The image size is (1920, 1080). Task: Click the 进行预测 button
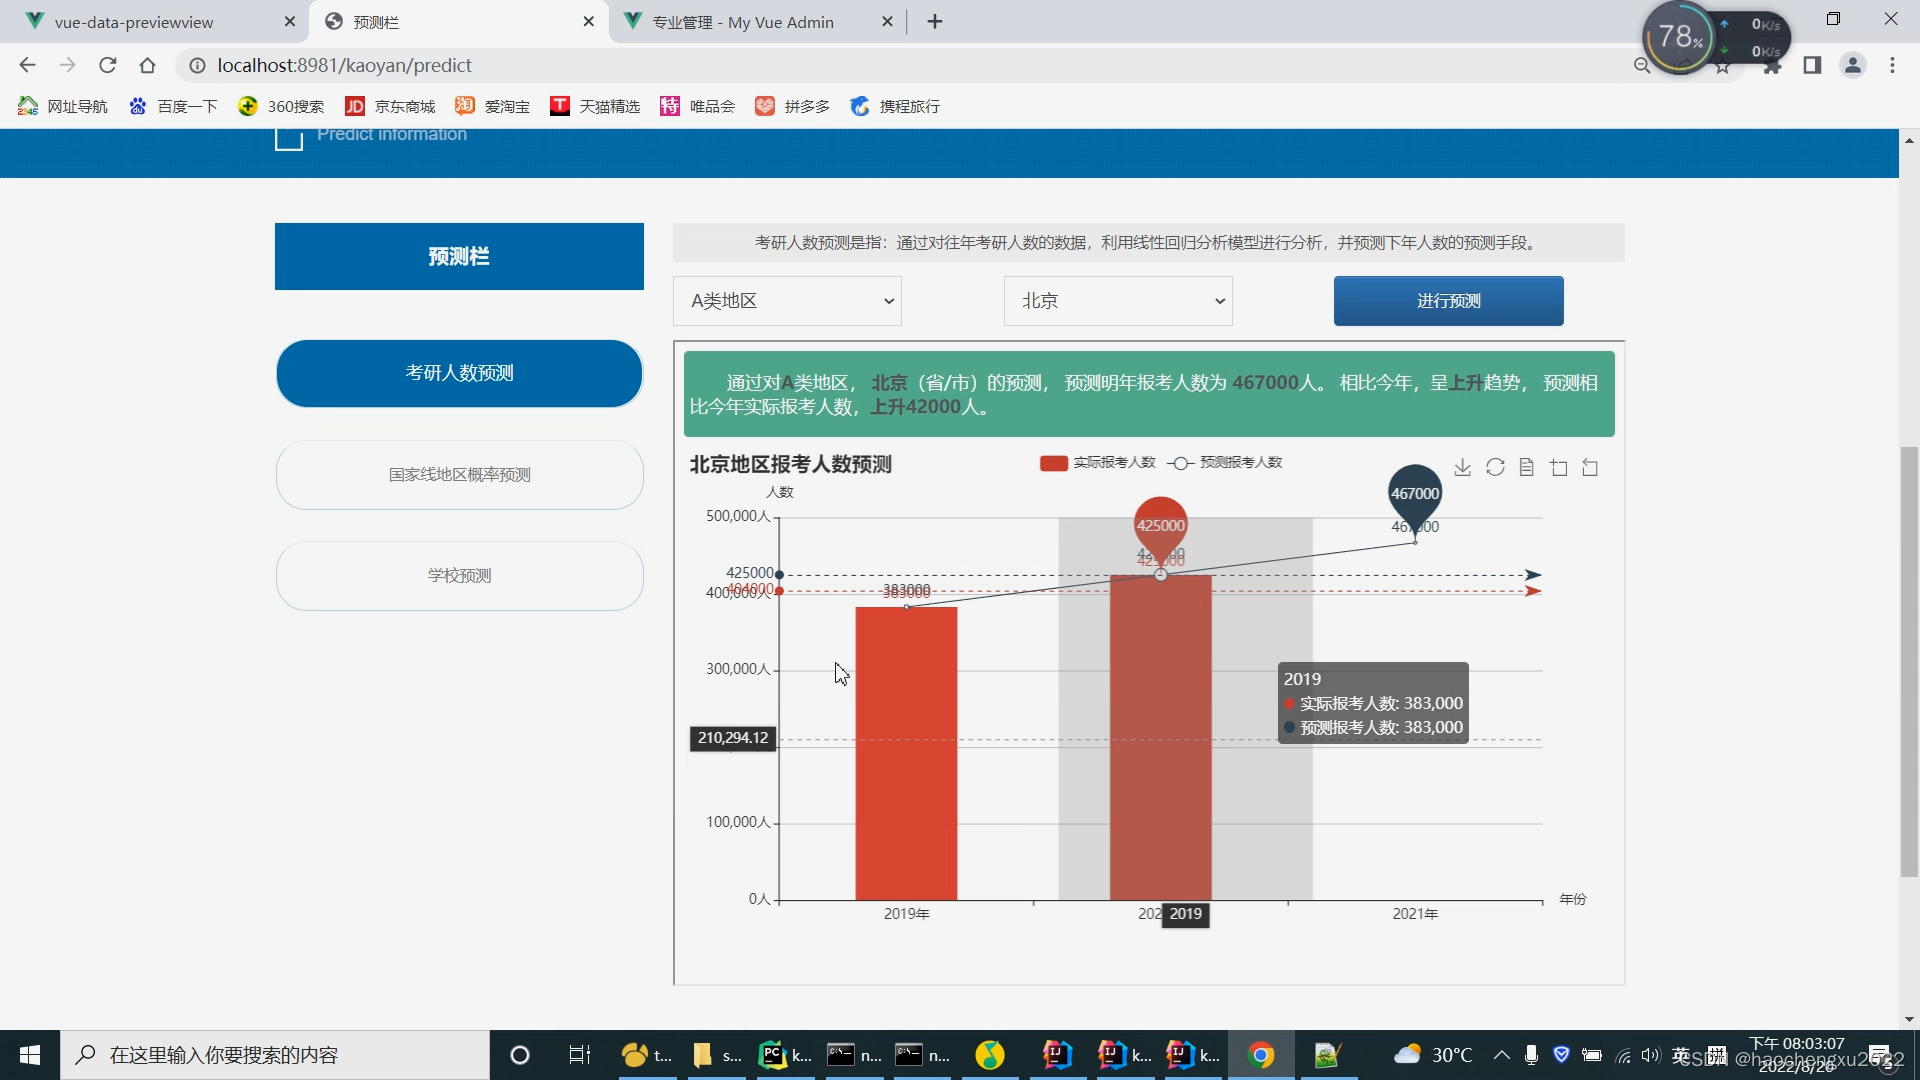click(1448, 301)
